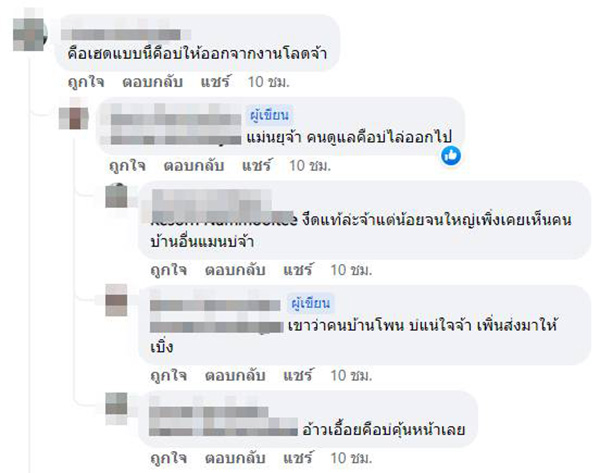Viewport: 600px width, 473px height.
Task: Click ตอบกลับ under second author reply
Action: pos(235,375)
